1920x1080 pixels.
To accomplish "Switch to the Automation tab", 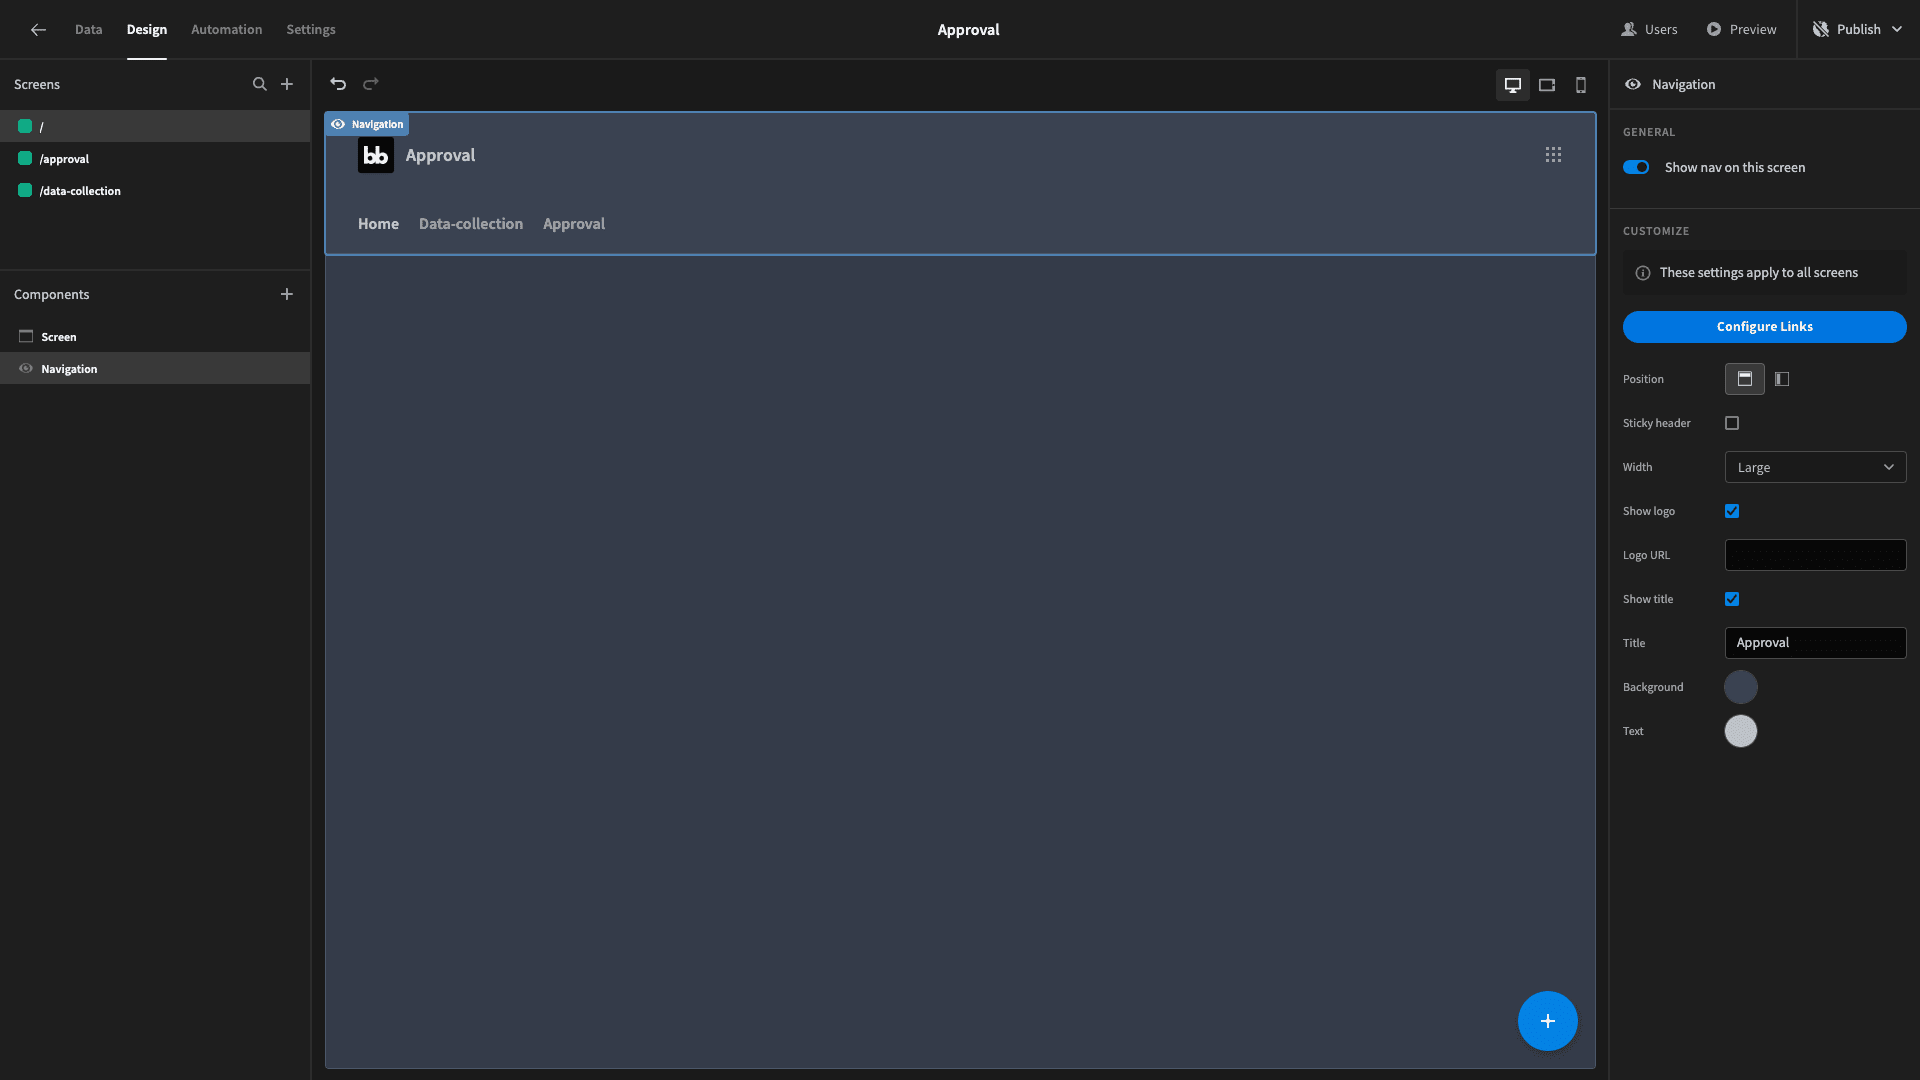I will (226, 30).
